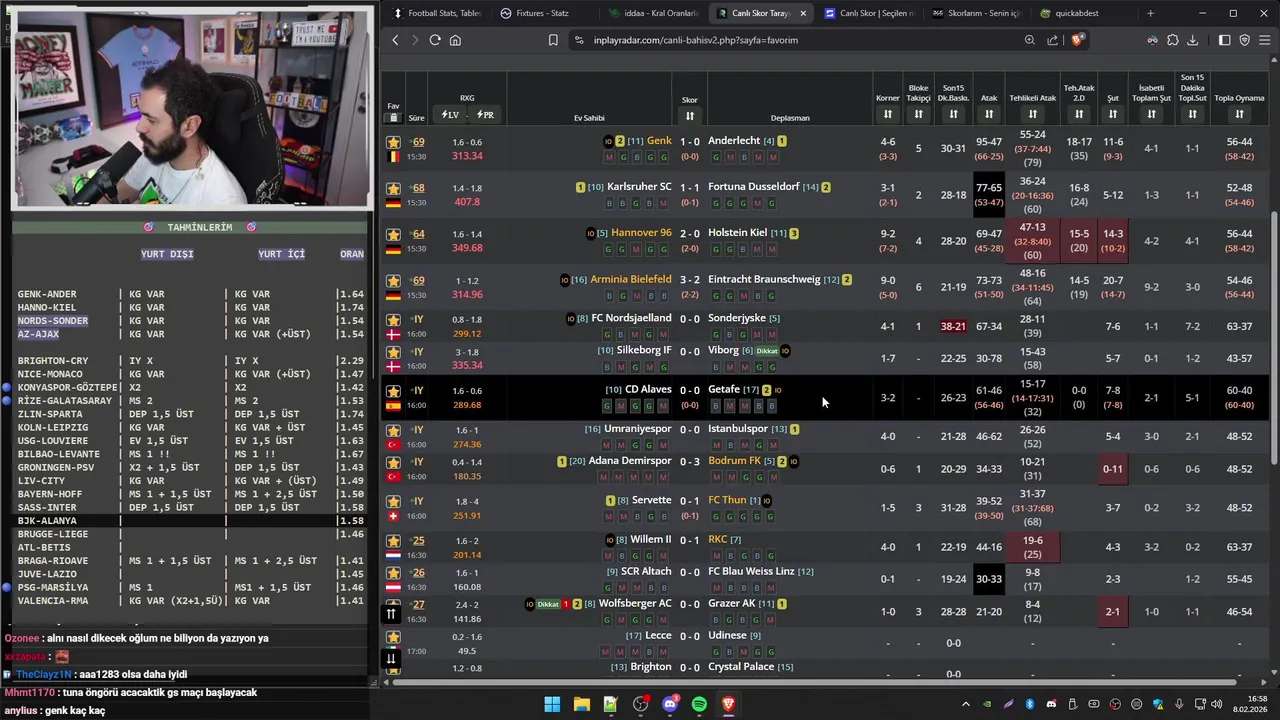Click the trash icon under Fav header
Image resolution: width=1280 pixels, height=720 pixels.
(x=393, y=117)
